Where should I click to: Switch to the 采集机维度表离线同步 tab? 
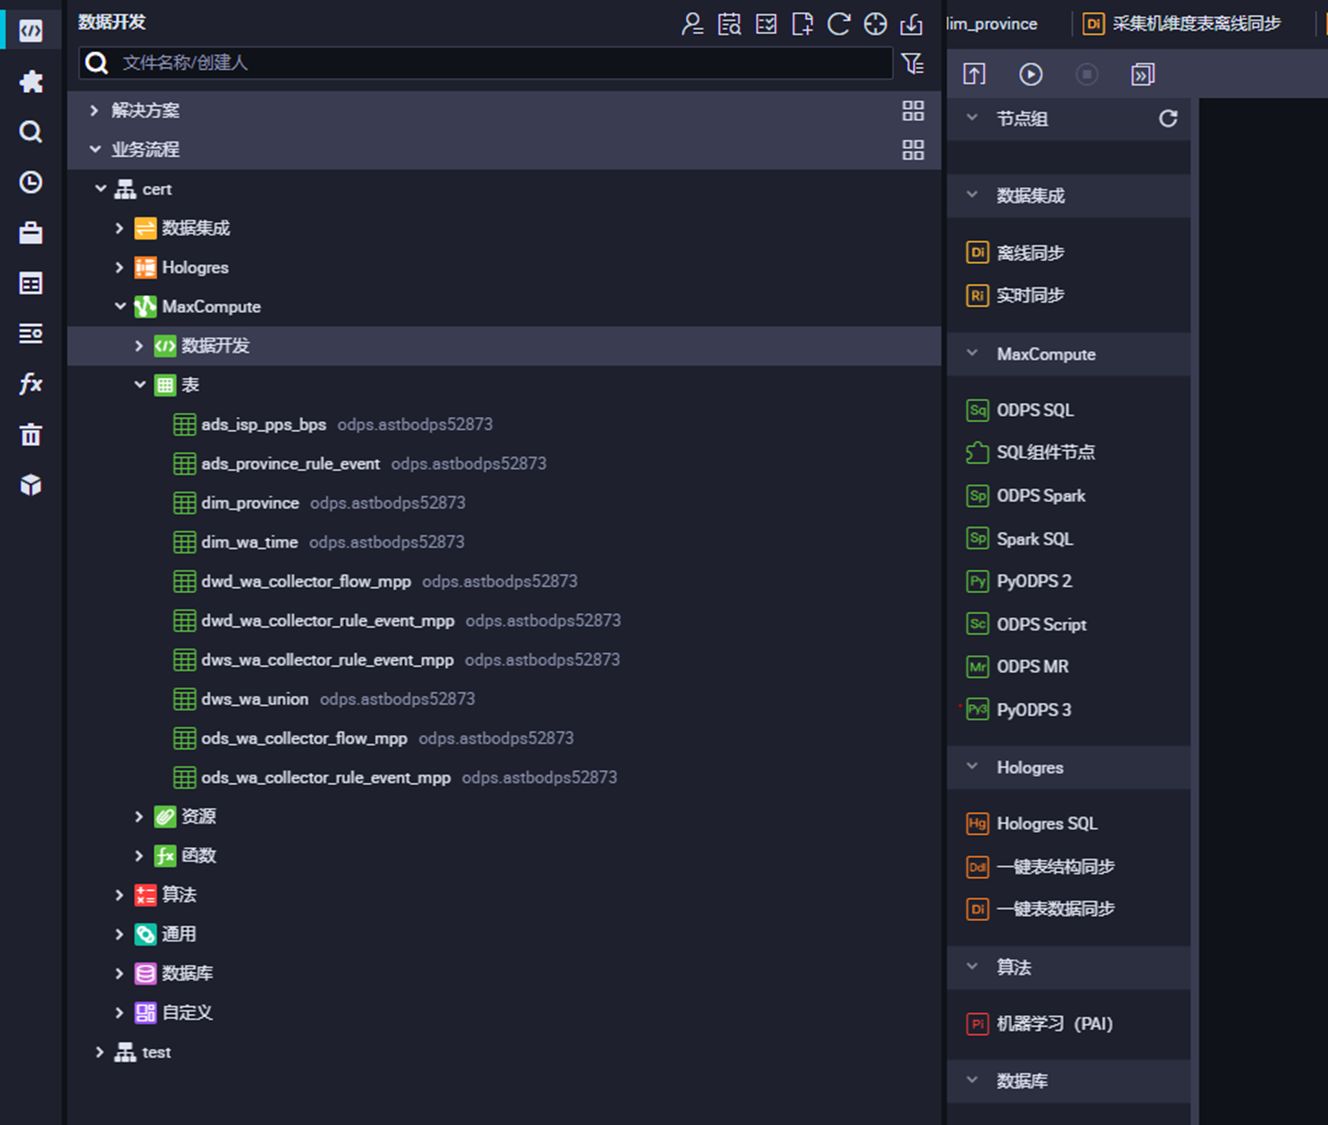[1195, 23]
